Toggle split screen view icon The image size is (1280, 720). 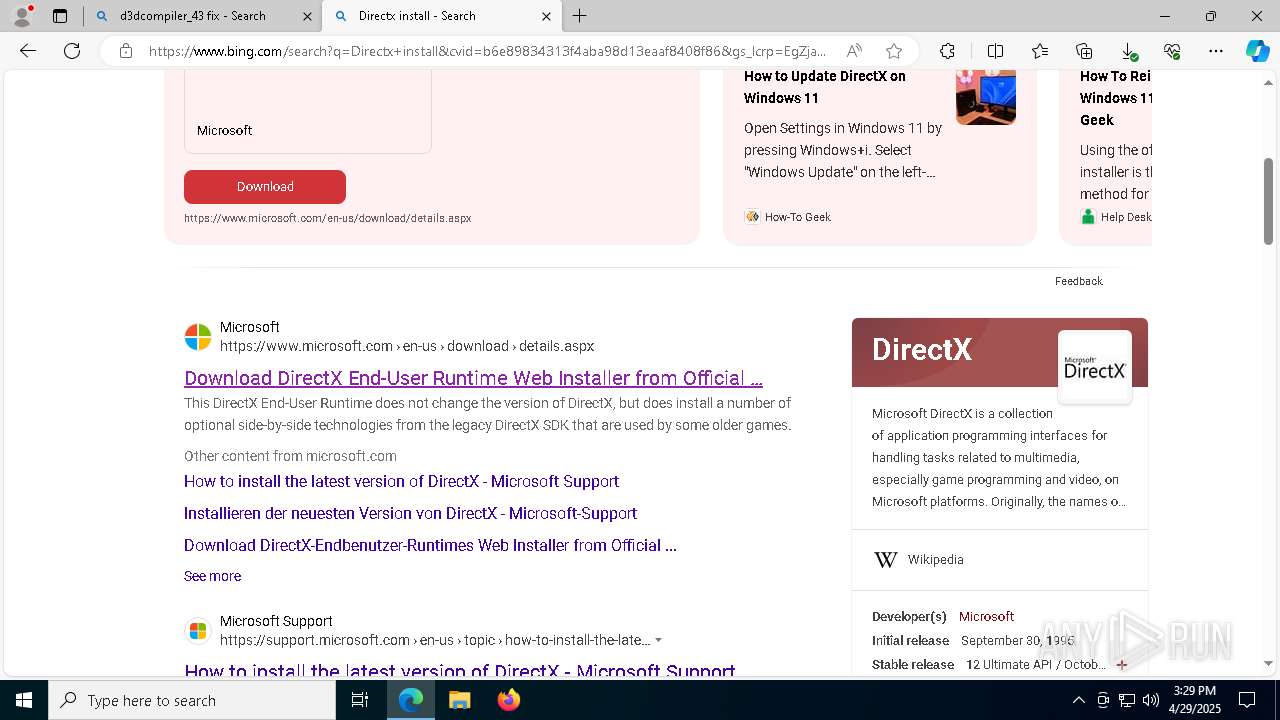click(995, 51)
